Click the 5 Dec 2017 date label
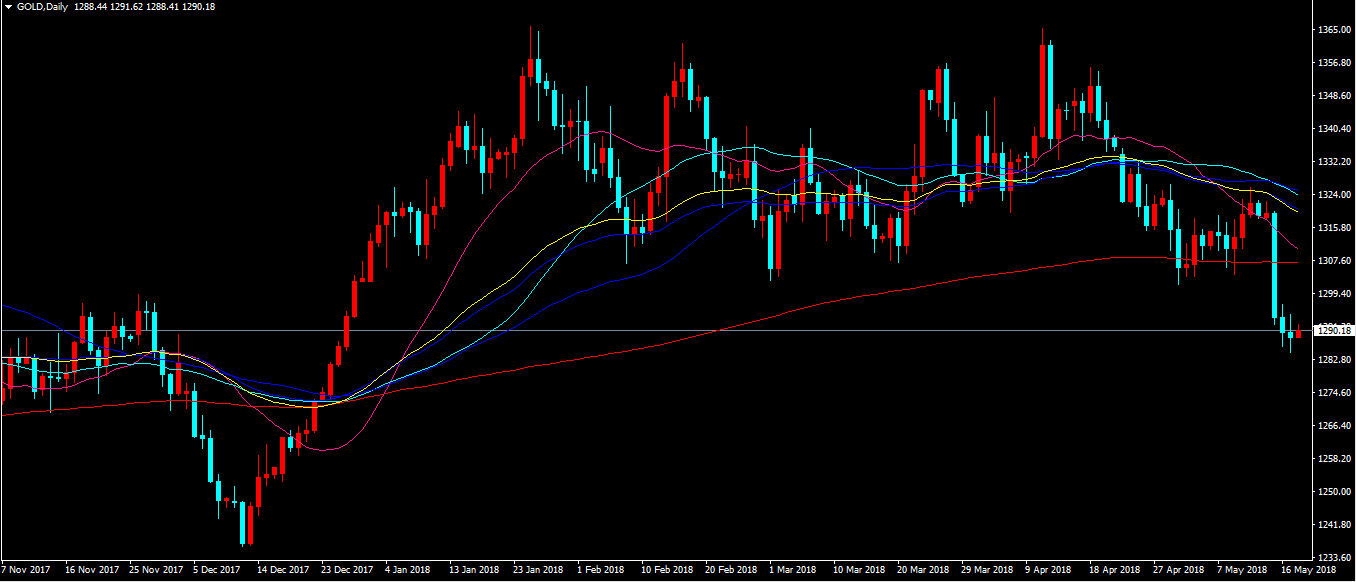 [217, 570]
